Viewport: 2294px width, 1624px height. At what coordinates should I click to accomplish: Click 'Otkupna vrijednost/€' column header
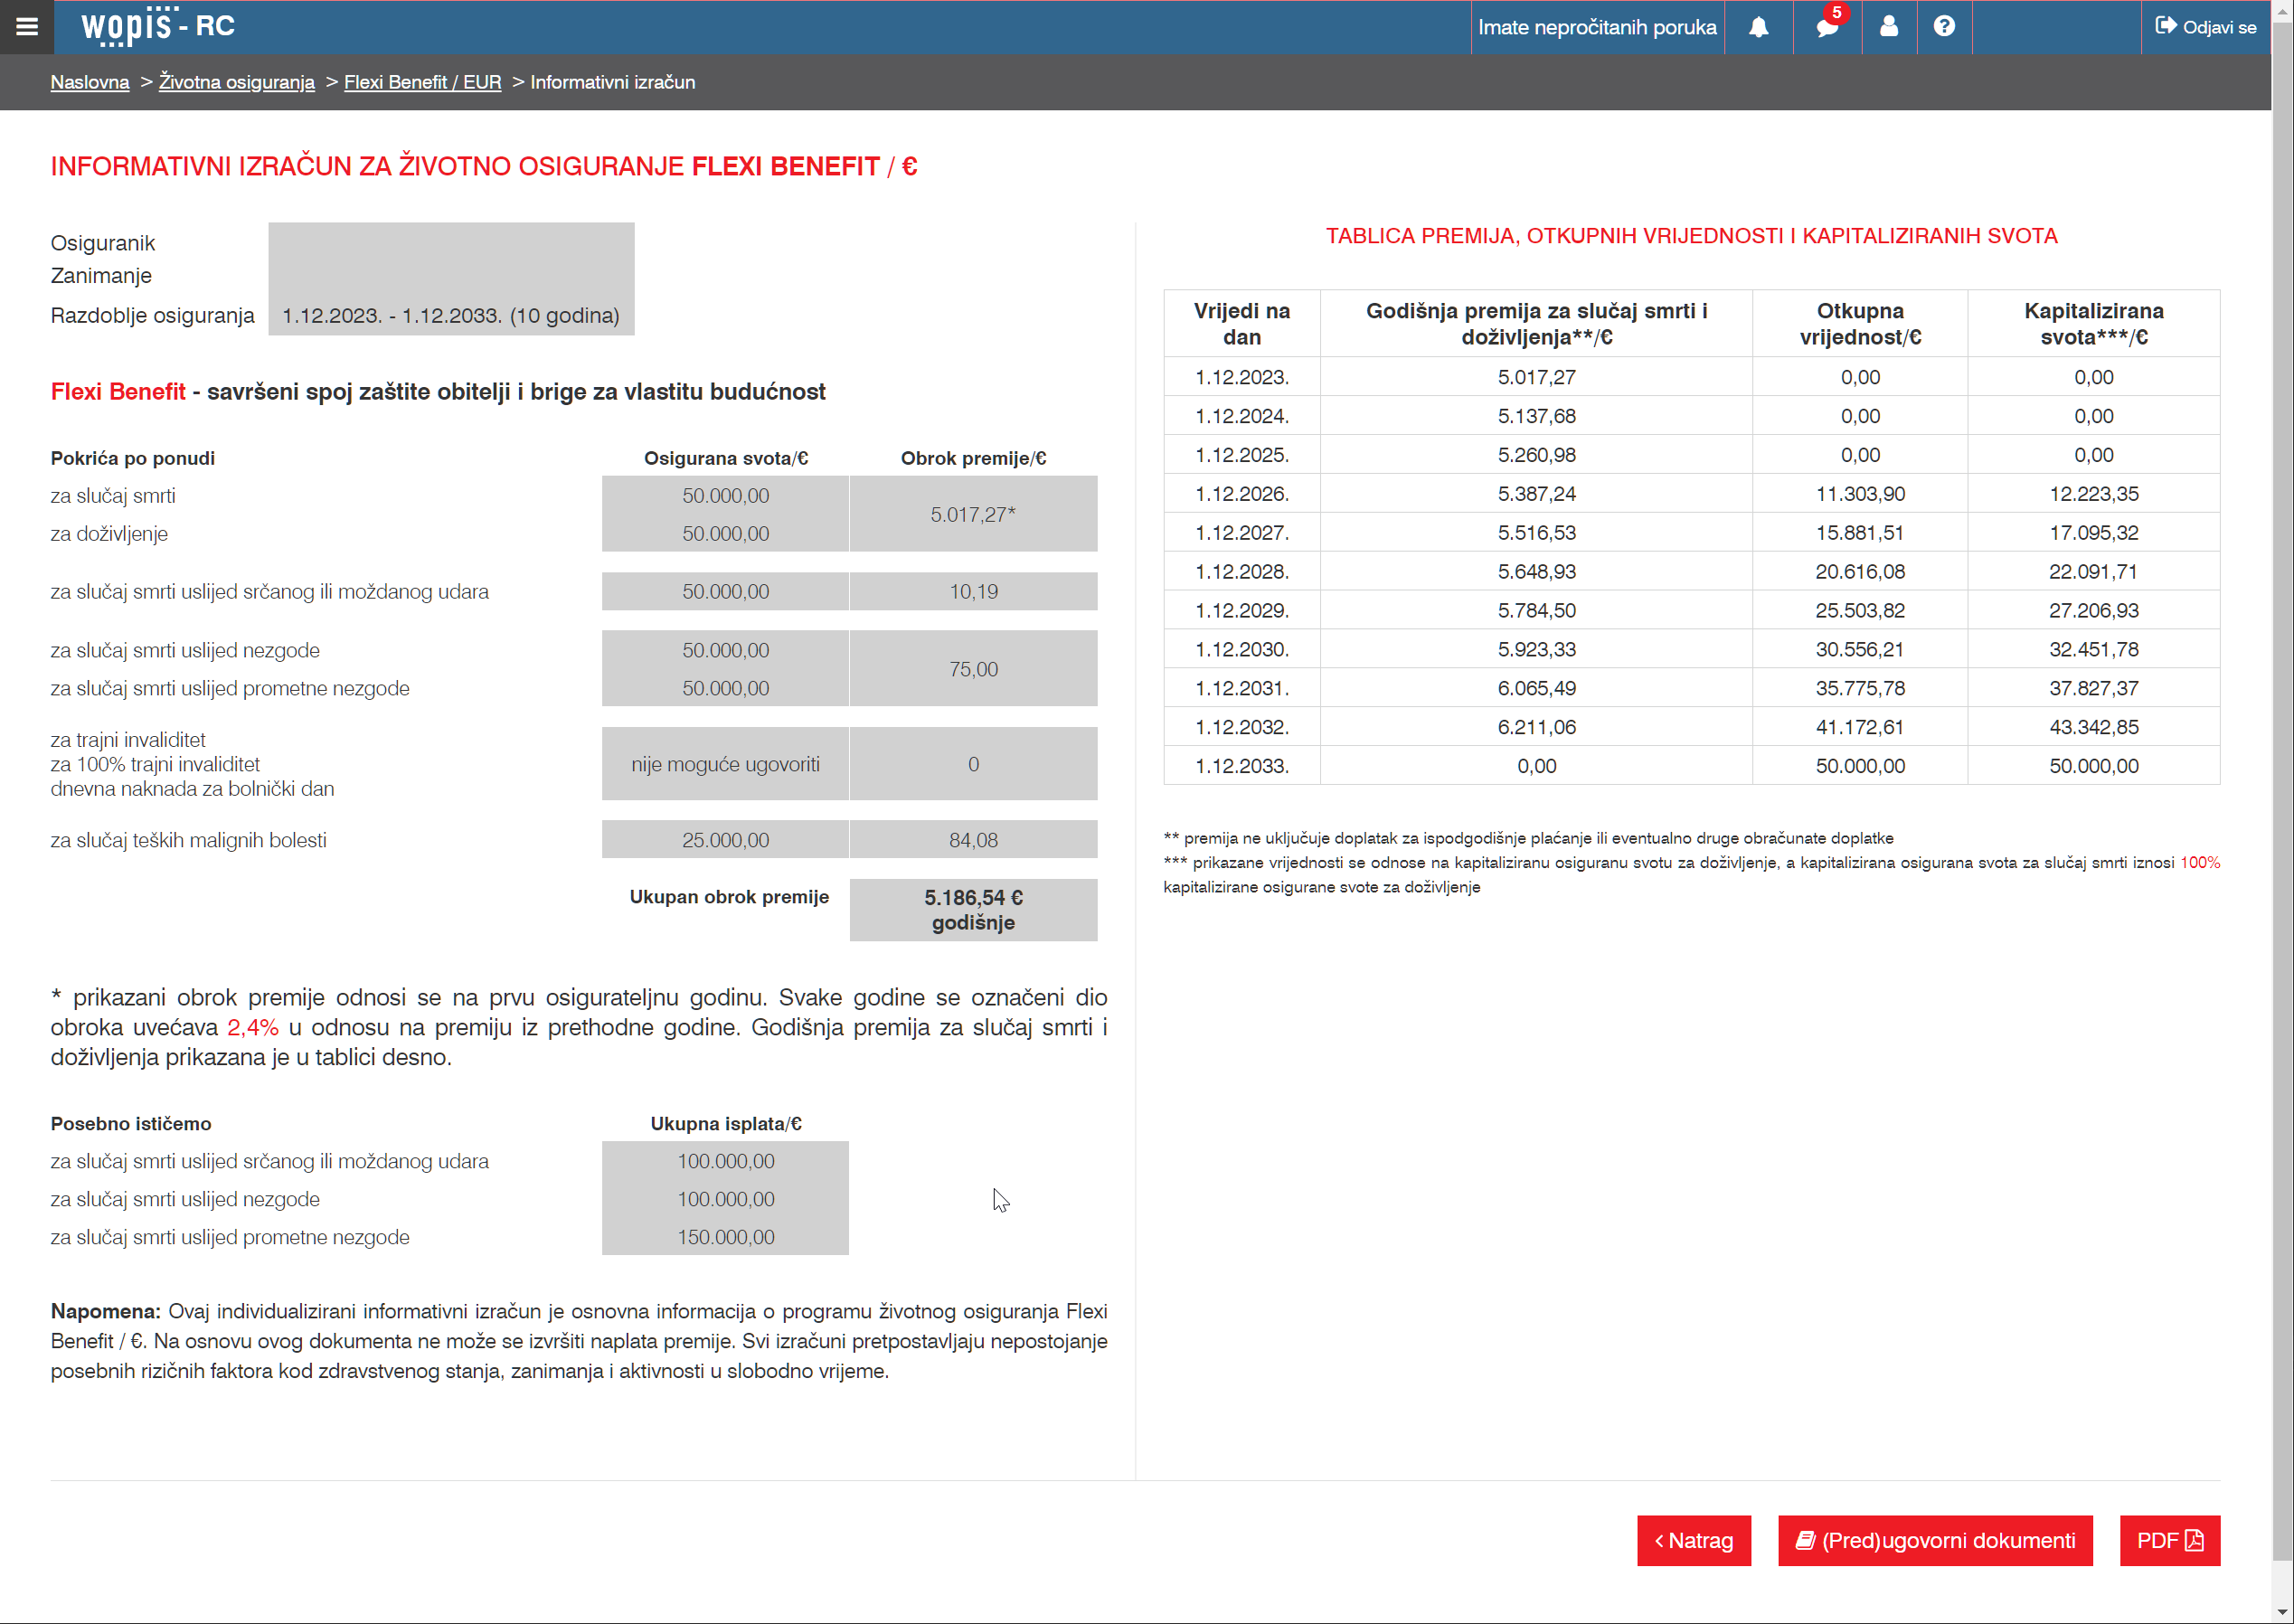[1859, 324]
